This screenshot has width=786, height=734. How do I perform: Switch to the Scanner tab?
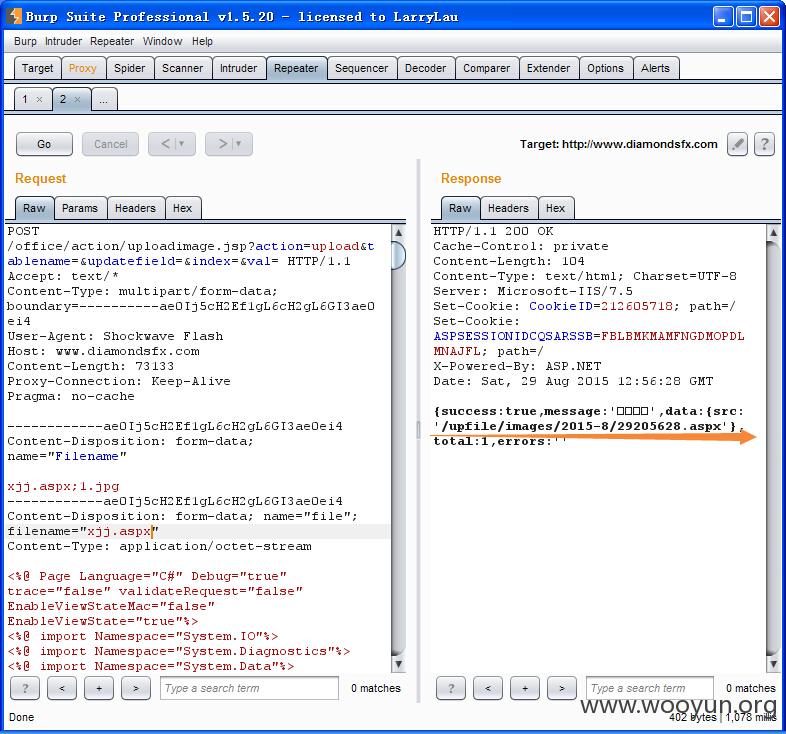pos(182,68)
